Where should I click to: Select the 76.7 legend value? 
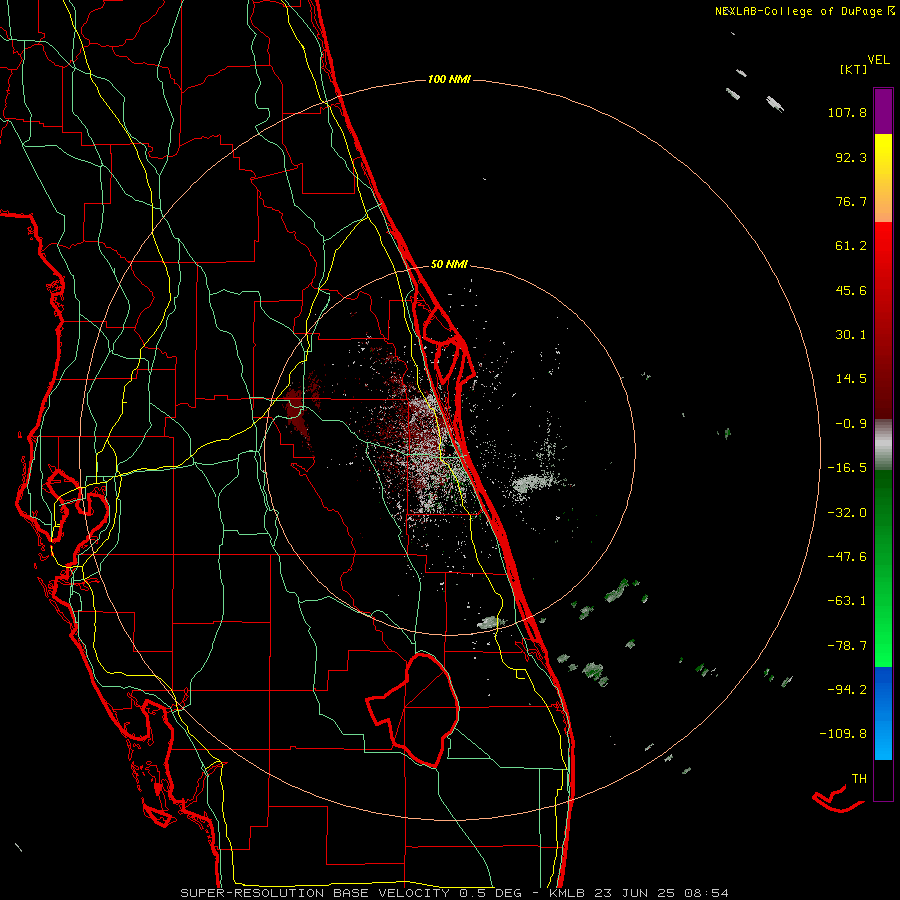coord(851,201)
